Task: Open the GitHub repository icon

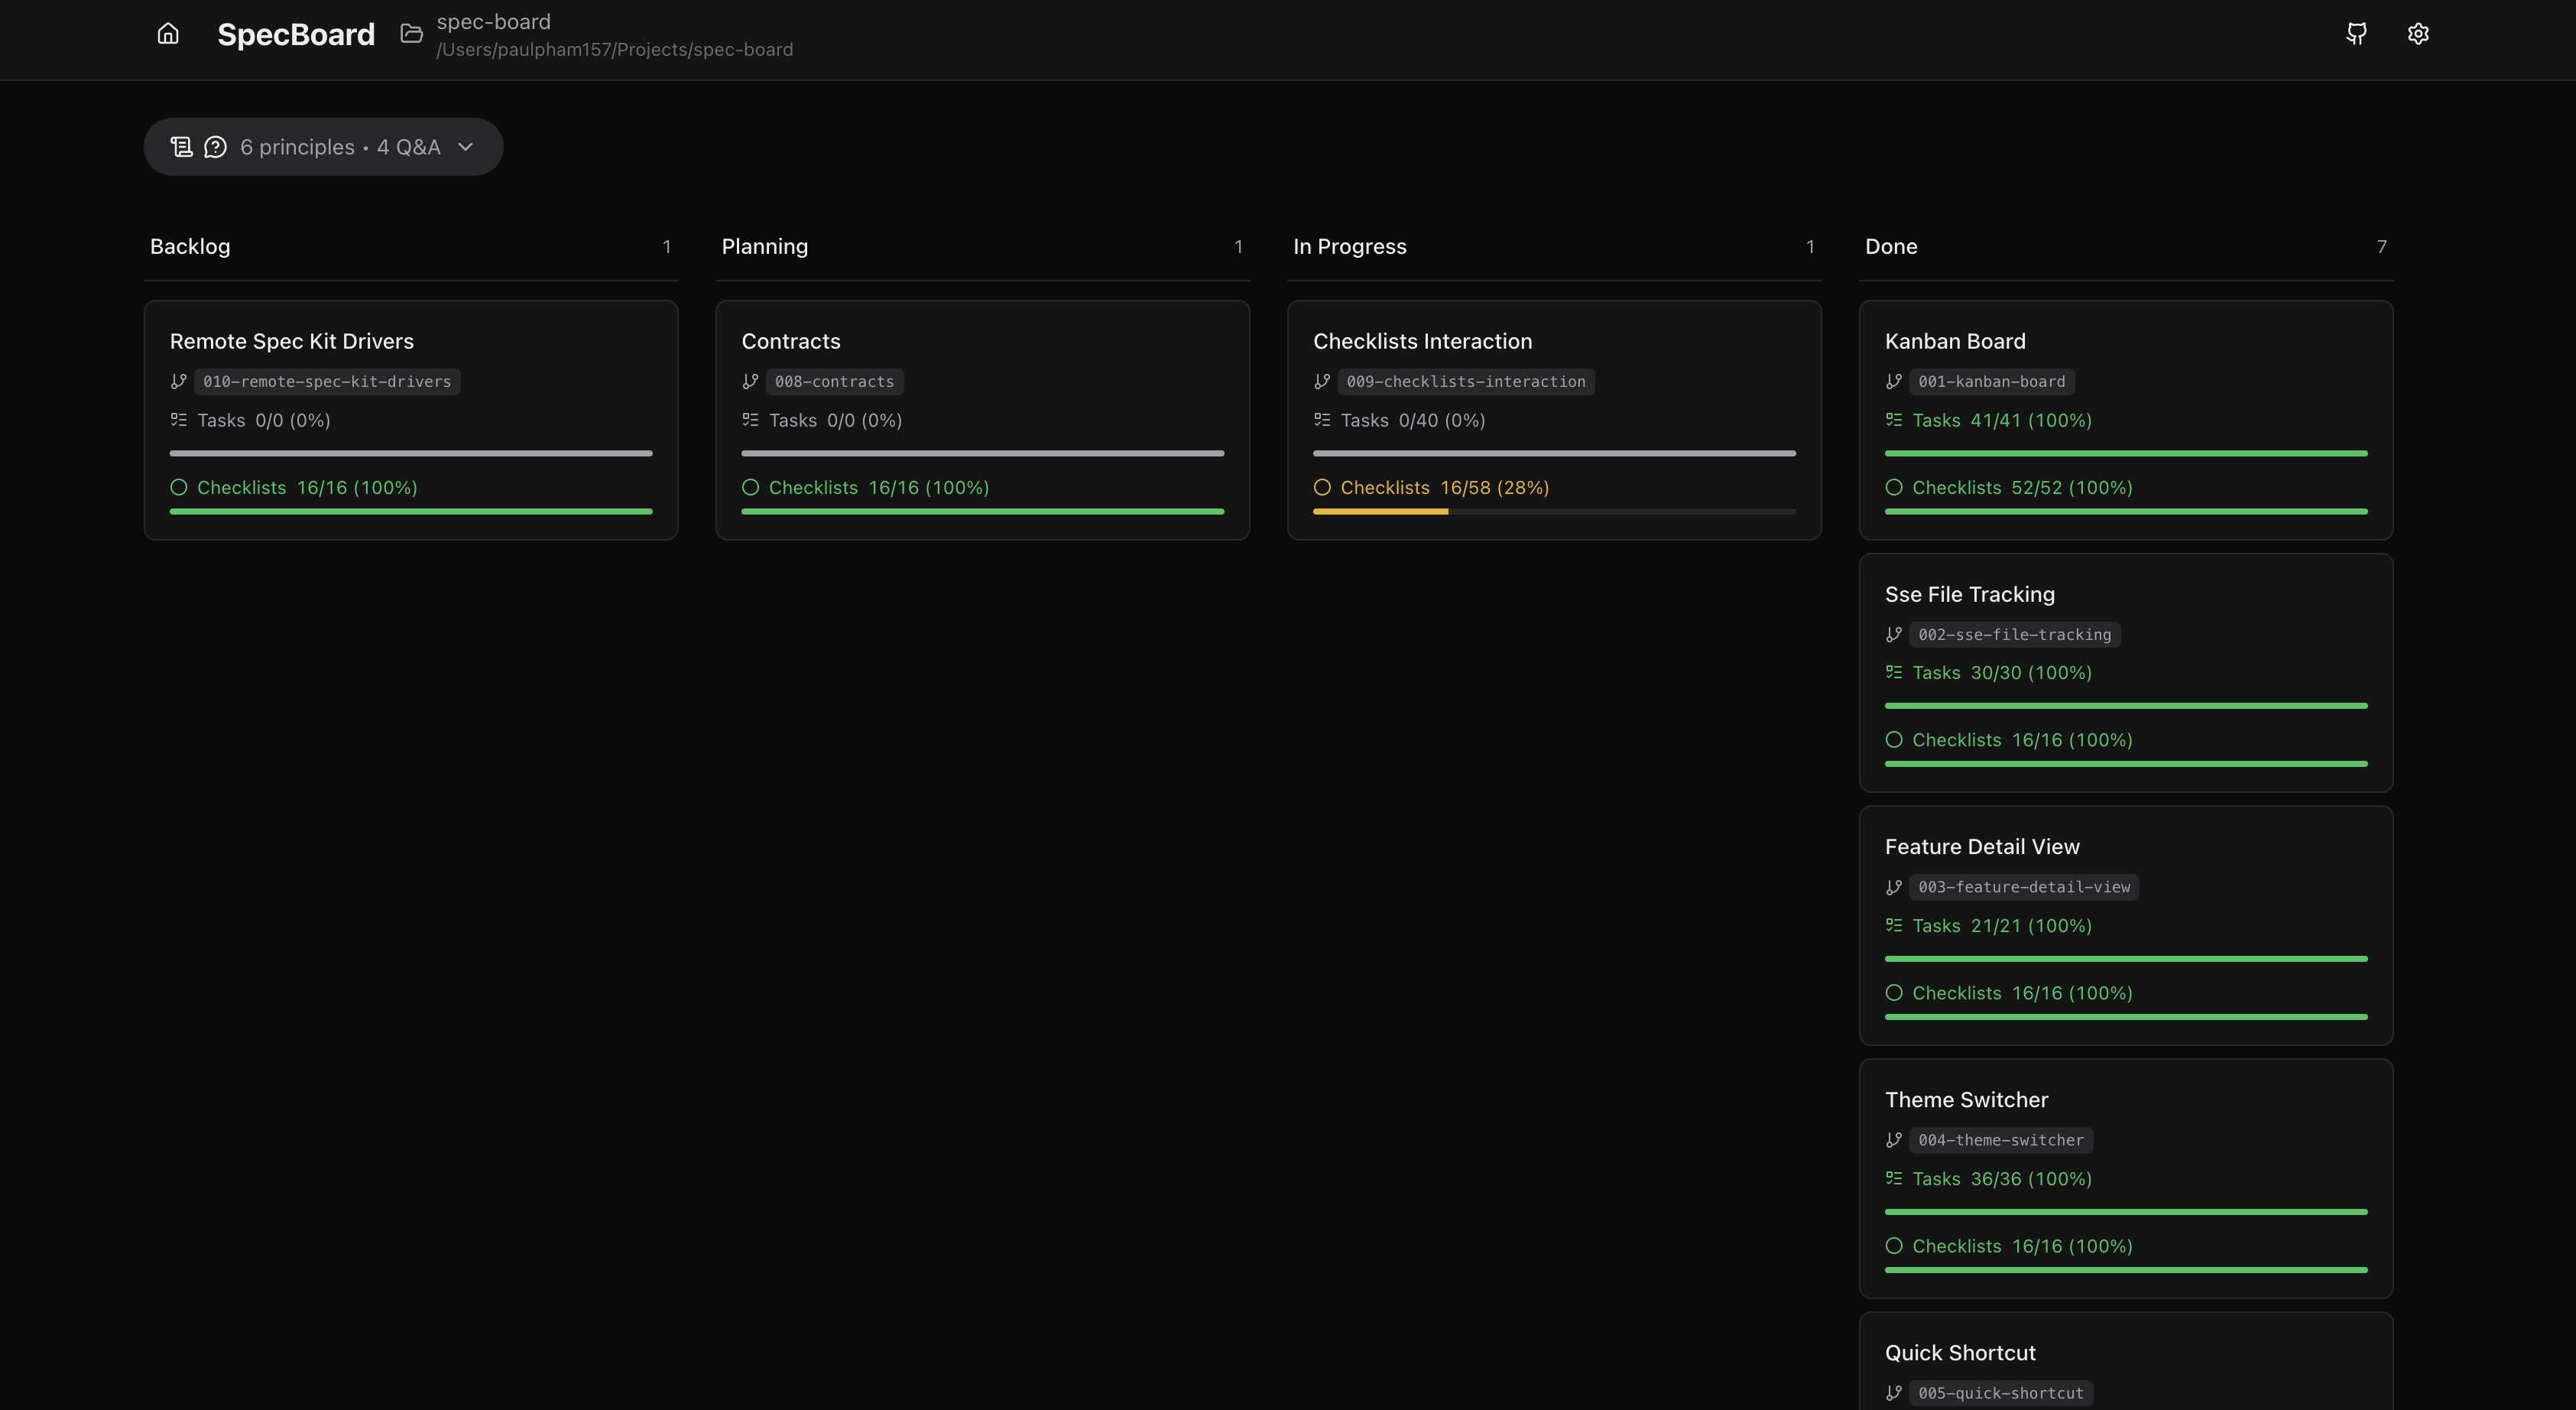Action: tap(2357, 33)
